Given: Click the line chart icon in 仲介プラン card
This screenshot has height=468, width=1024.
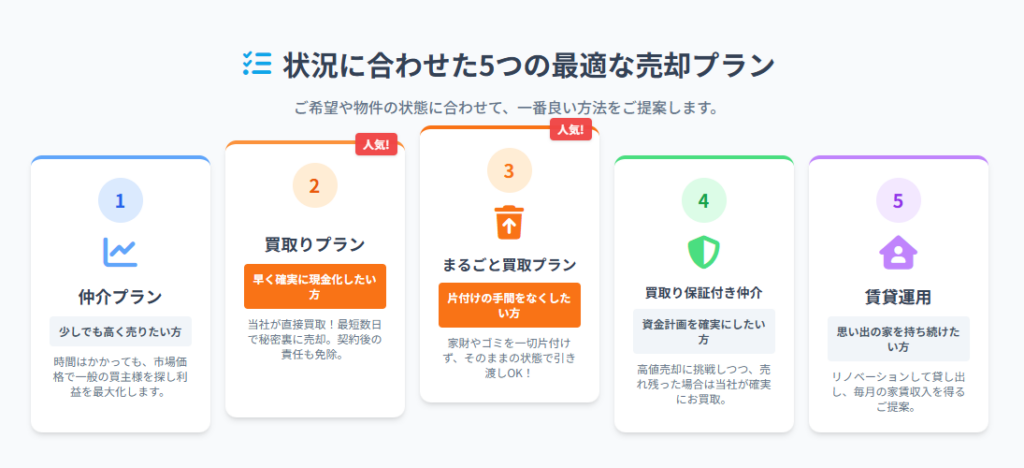Looking at the screenshot, I should [x=120, y=251].
